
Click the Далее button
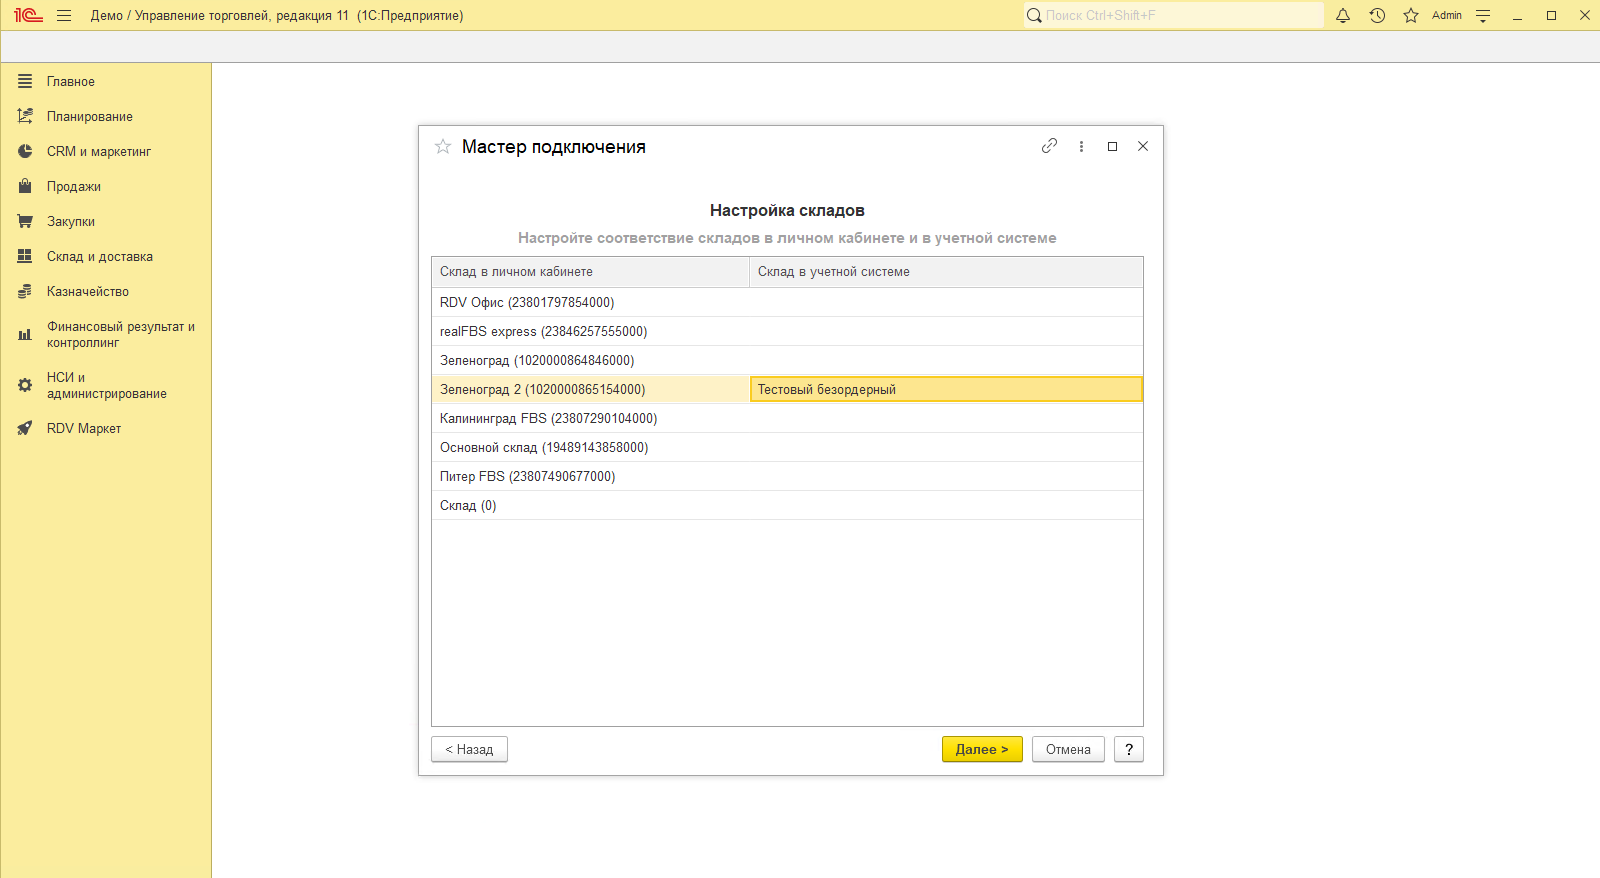981,750
